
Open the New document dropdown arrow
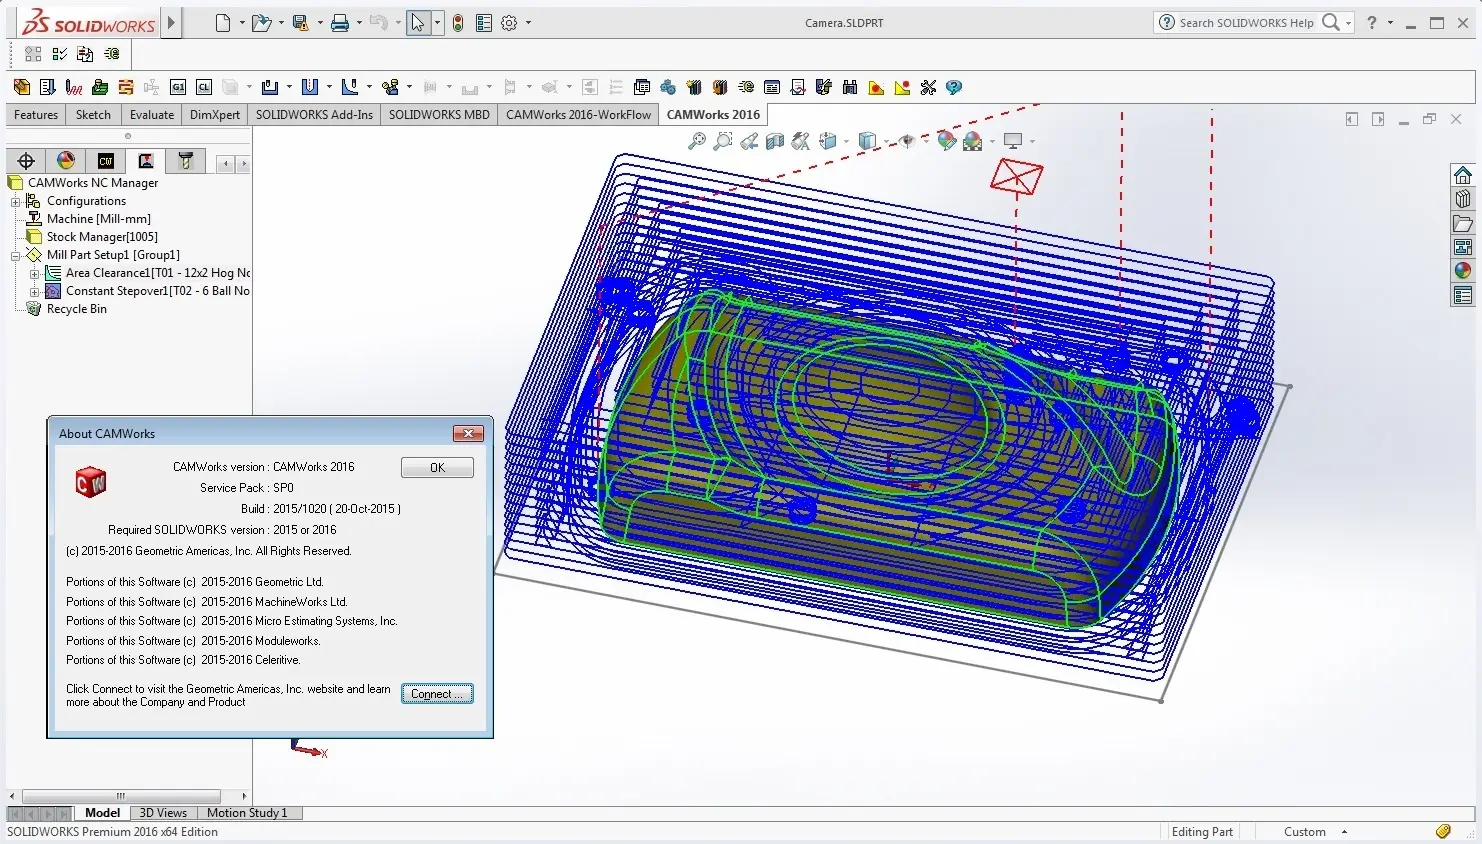(240, 23)
